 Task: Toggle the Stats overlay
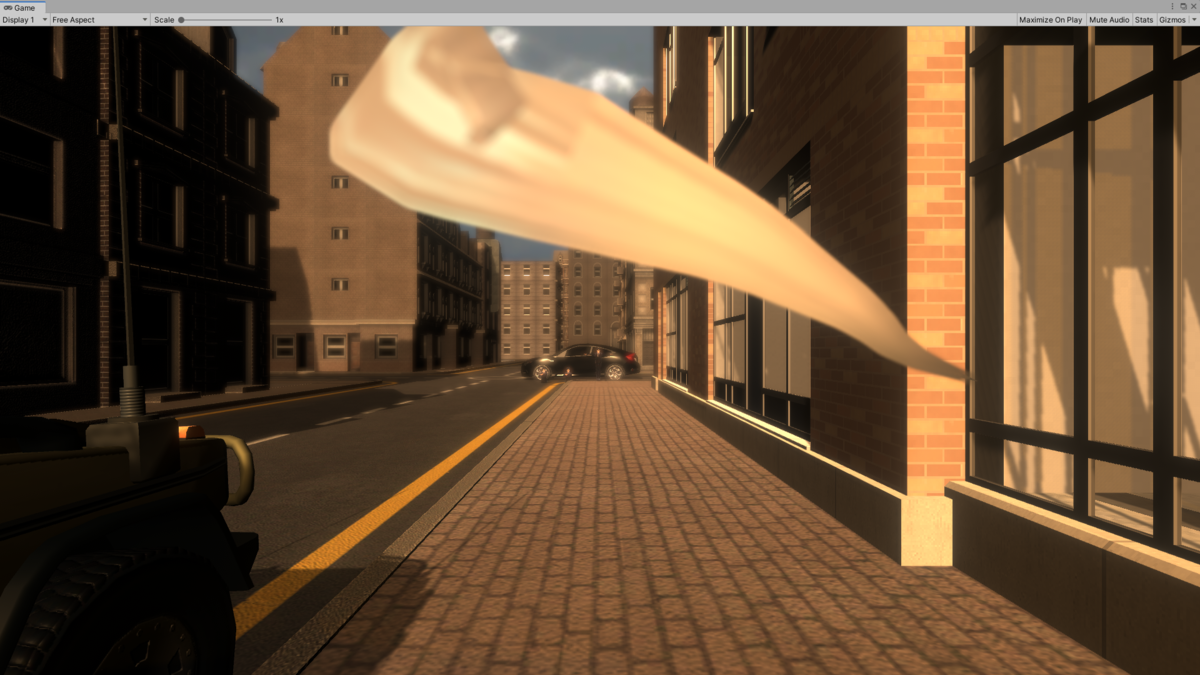1144,20
